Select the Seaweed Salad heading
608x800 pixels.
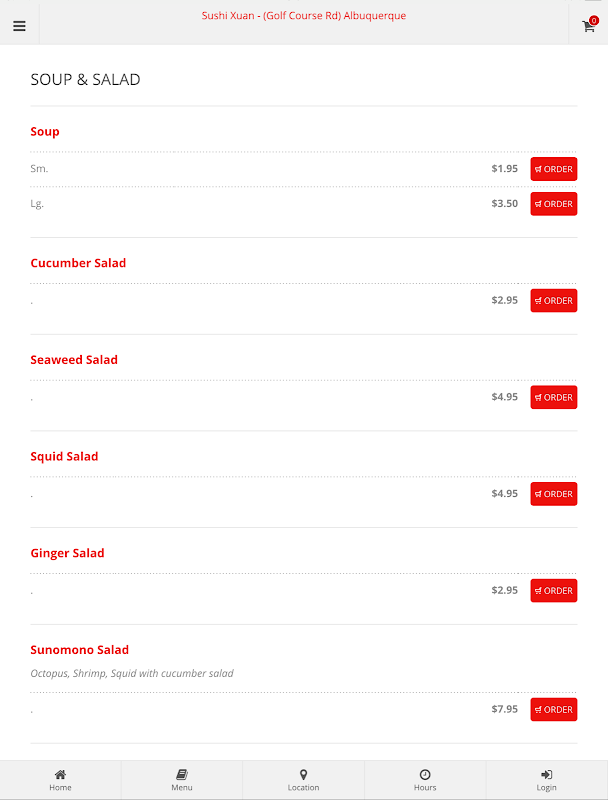[74, 360]
